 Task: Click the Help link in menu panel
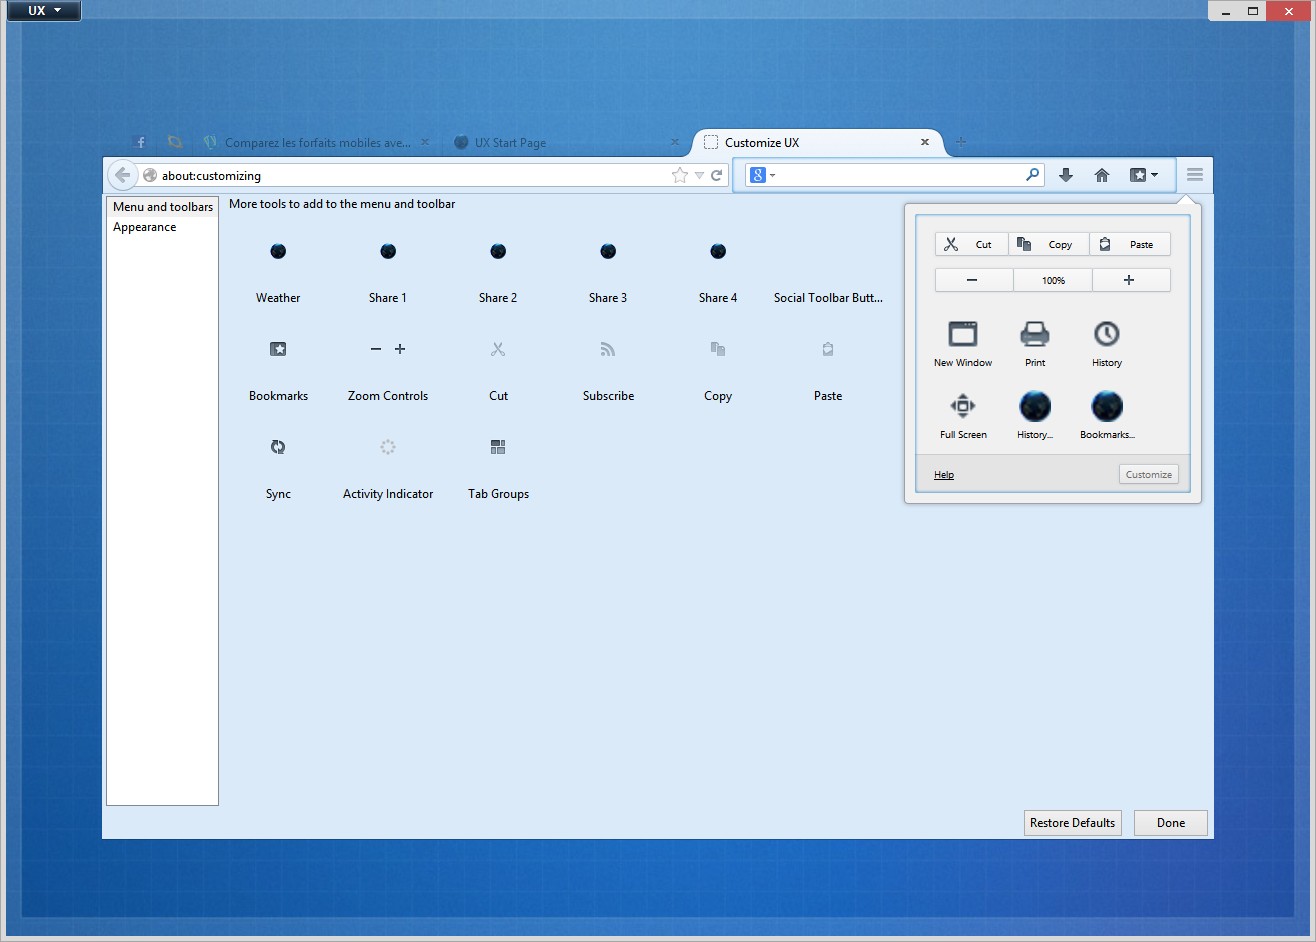944,475
